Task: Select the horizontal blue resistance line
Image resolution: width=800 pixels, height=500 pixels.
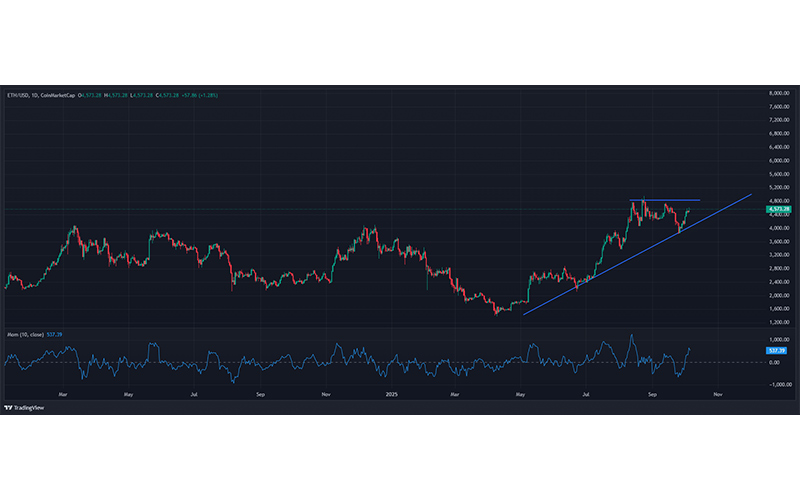Action: [x=665, y=200]
